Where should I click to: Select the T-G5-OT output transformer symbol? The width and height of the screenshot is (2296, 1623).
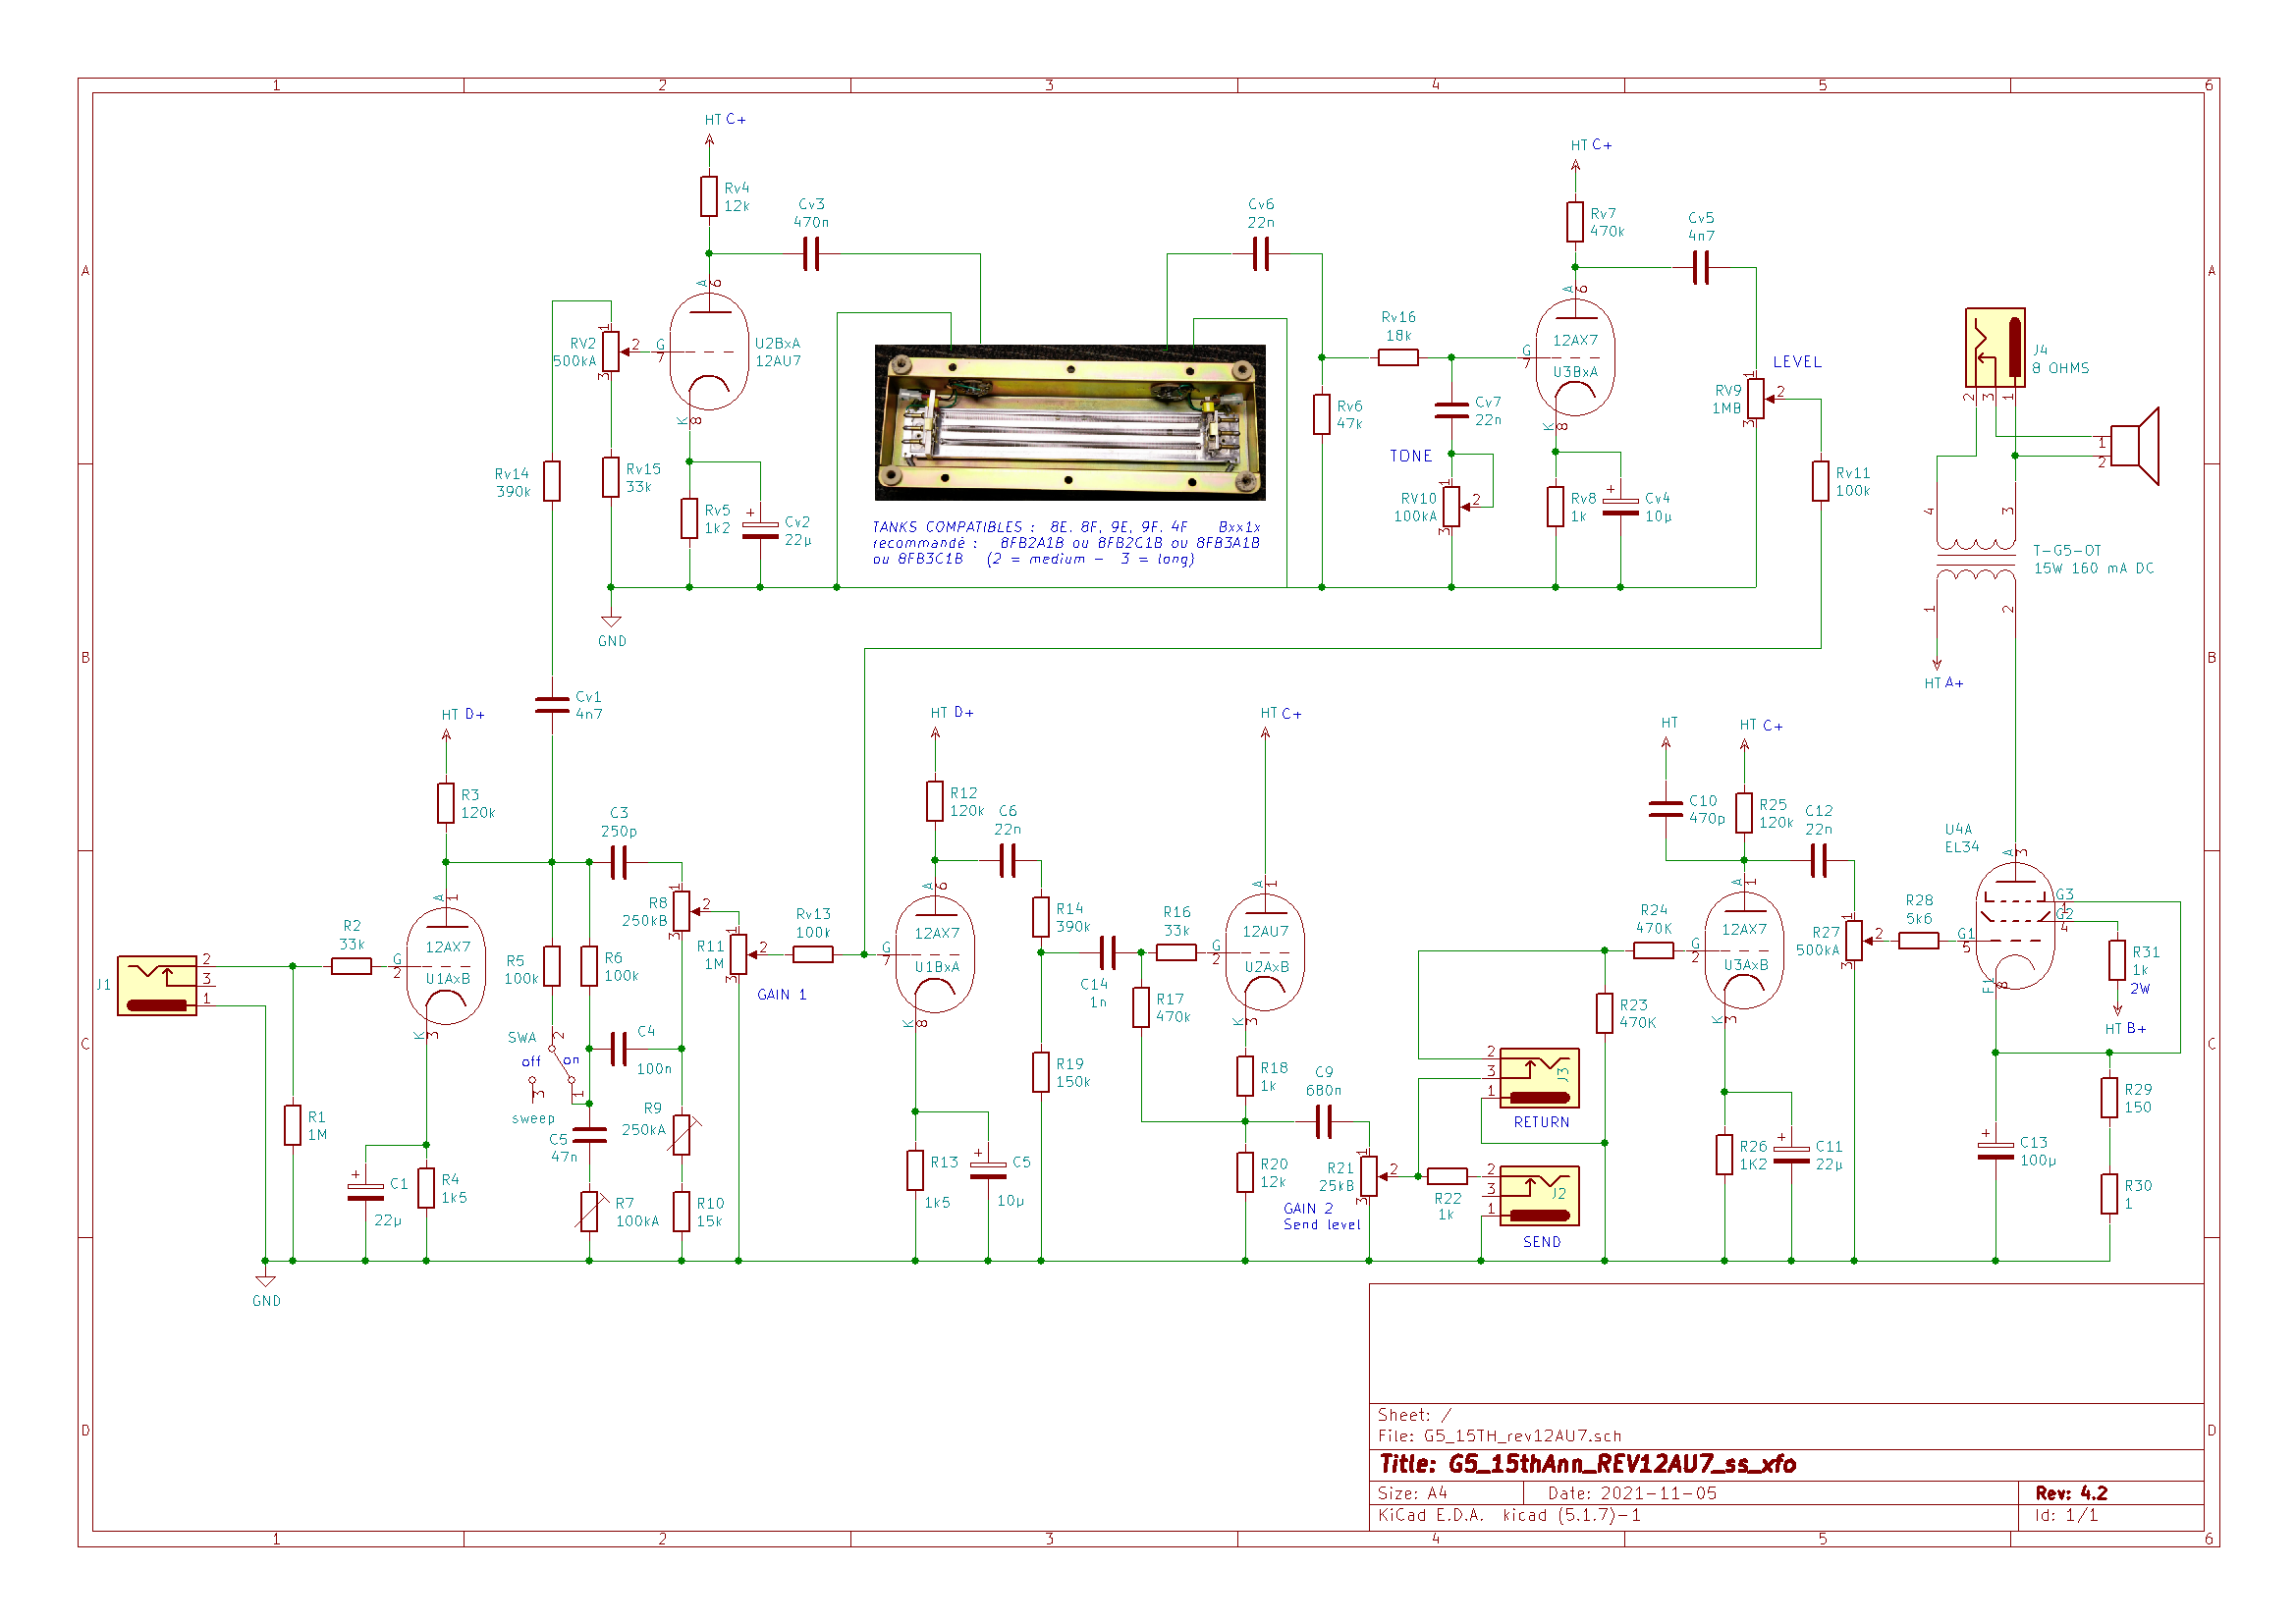1976,560
